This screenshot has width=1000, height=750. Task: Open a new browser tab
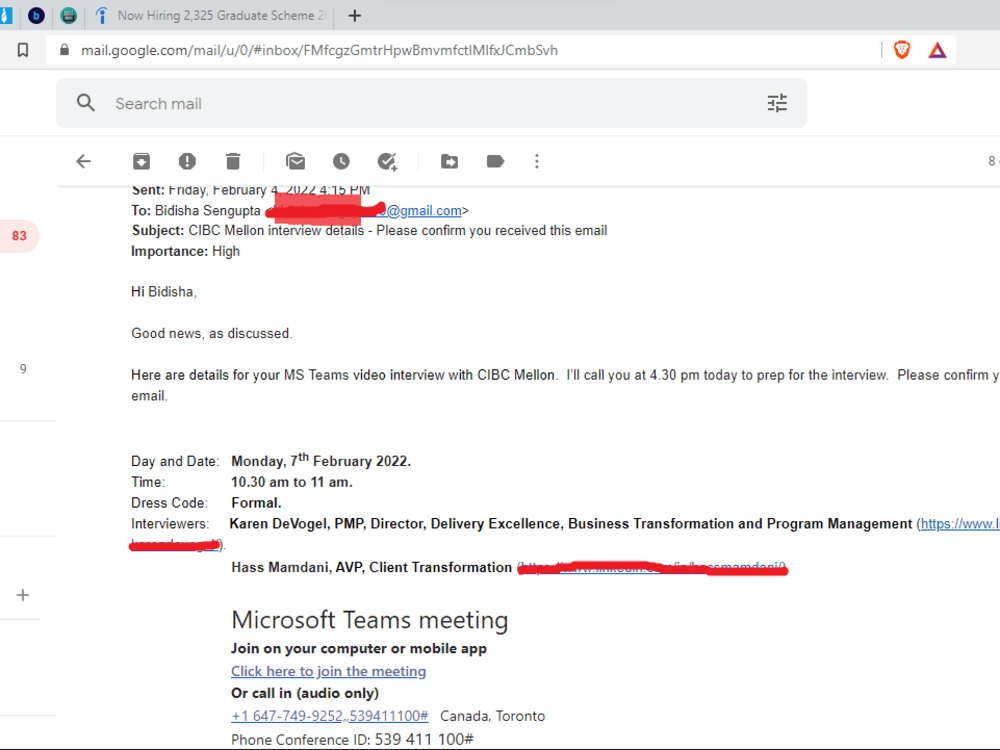pyautogui.click(x=355, y=15)
